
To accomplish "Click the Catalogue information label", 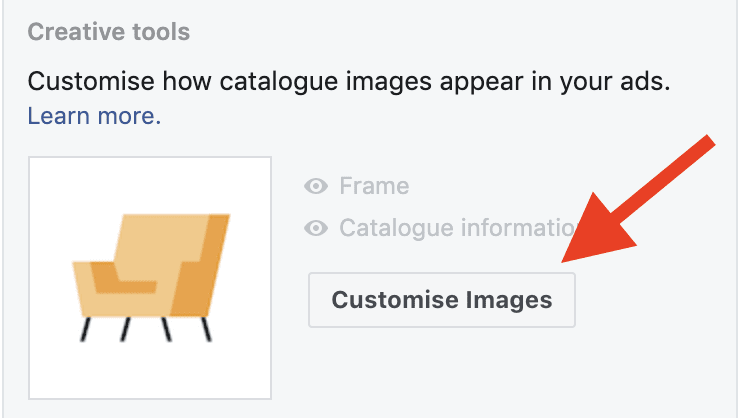I will coord(455,229).
